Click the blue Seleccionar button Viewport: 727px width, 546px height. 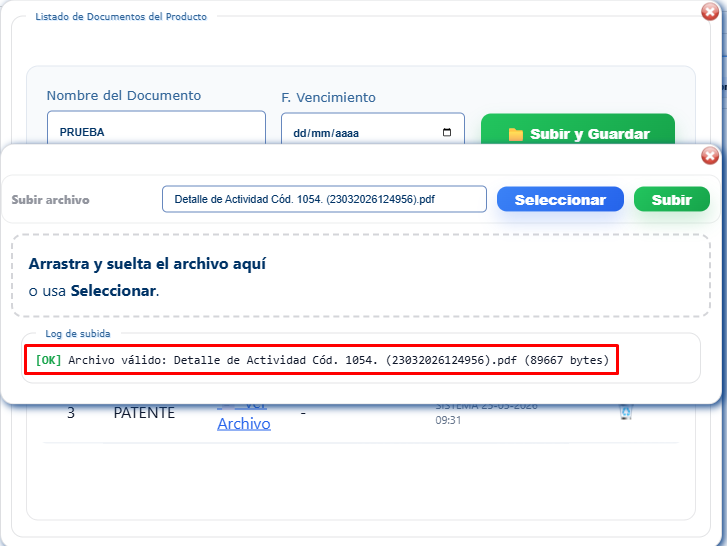pos(560,200)
